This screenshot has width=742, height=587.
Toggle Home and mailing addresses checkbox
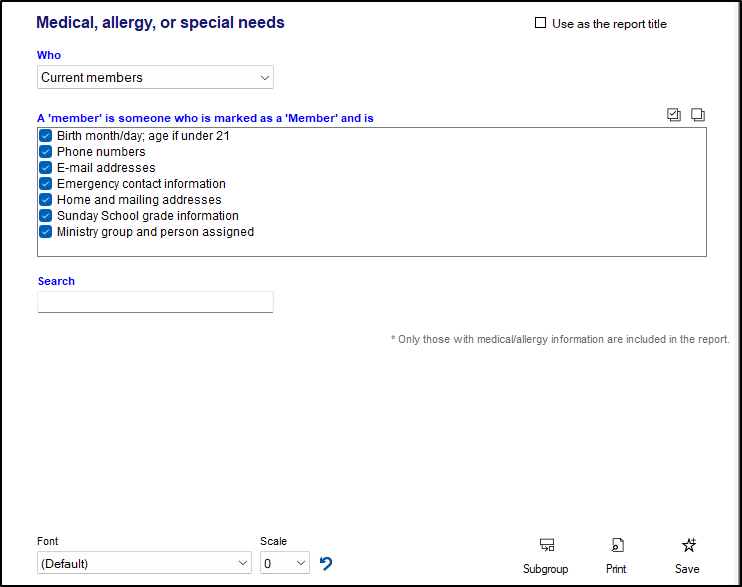(45, 200)
